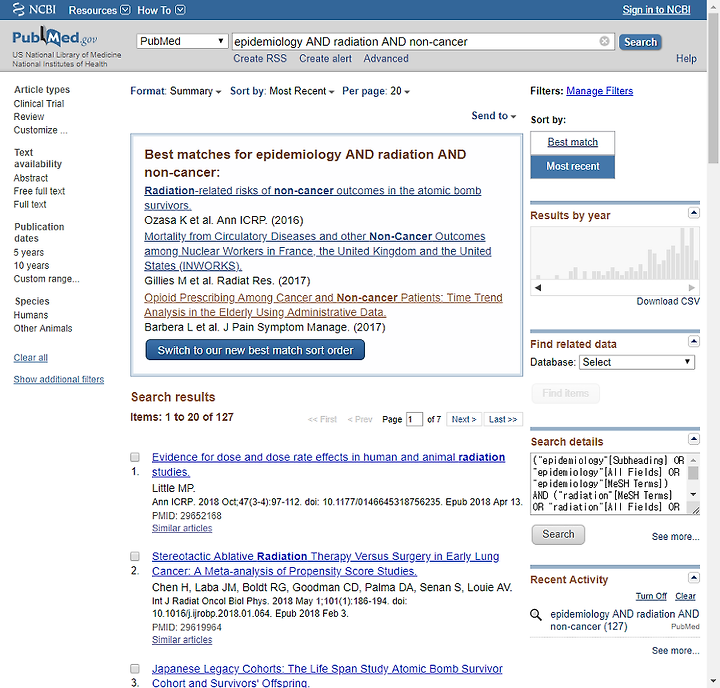Open Create RSS link
Screen dimensions: 720x688
coord(260,59)
